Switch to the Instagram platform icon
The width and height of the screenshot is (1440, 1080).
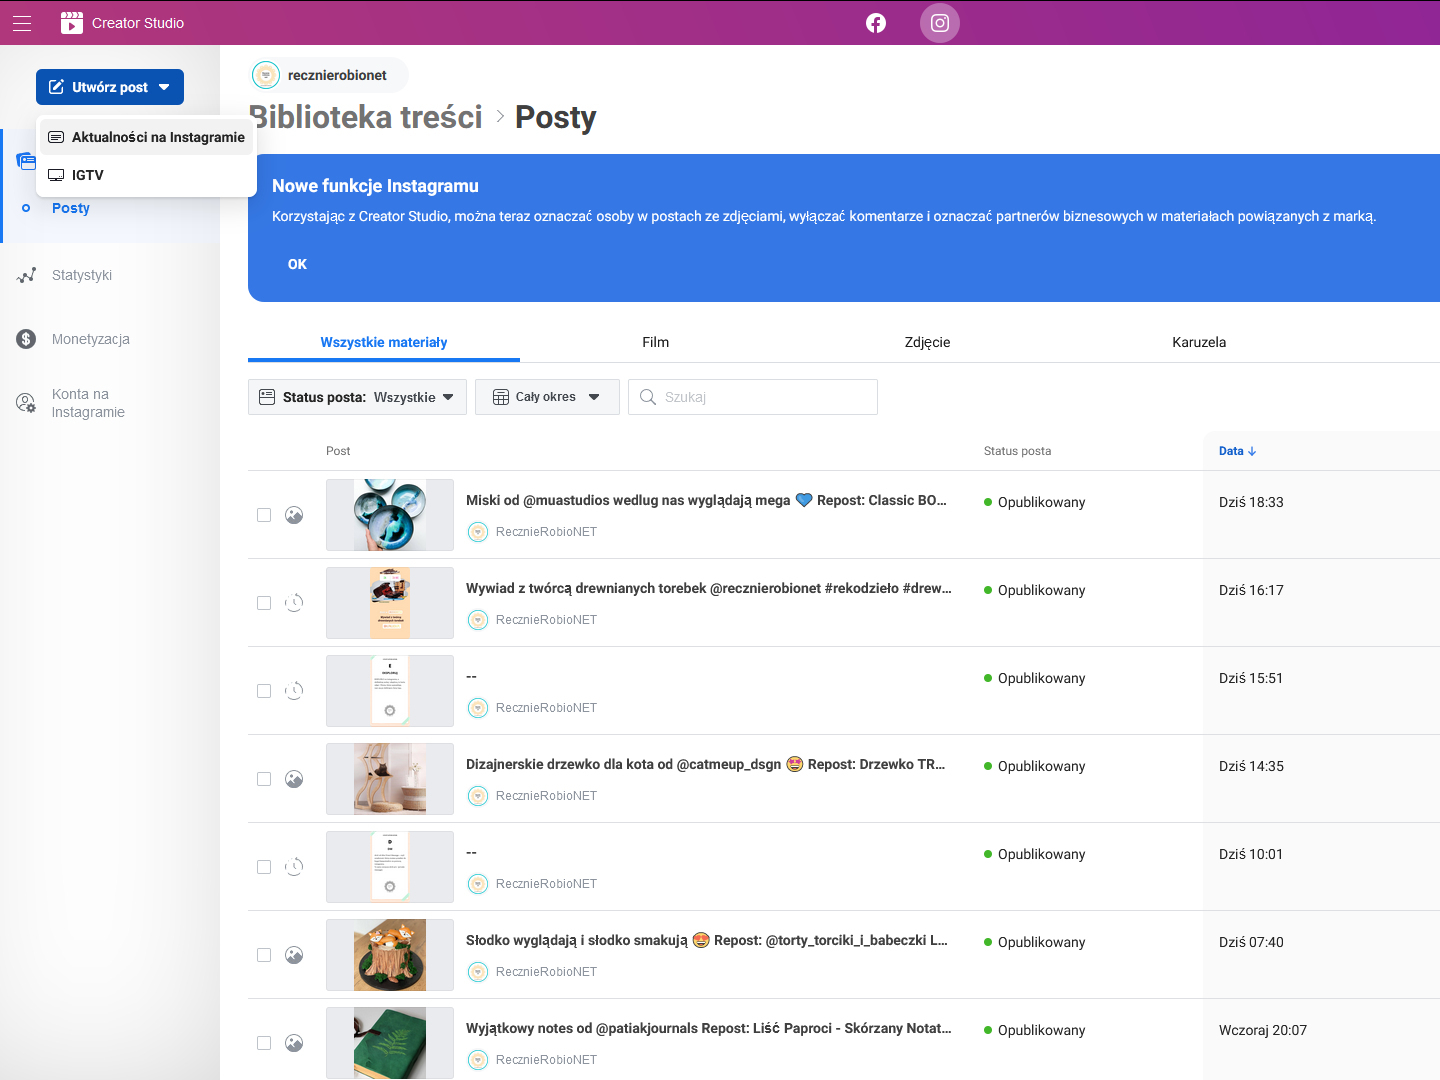click(940, 23)
